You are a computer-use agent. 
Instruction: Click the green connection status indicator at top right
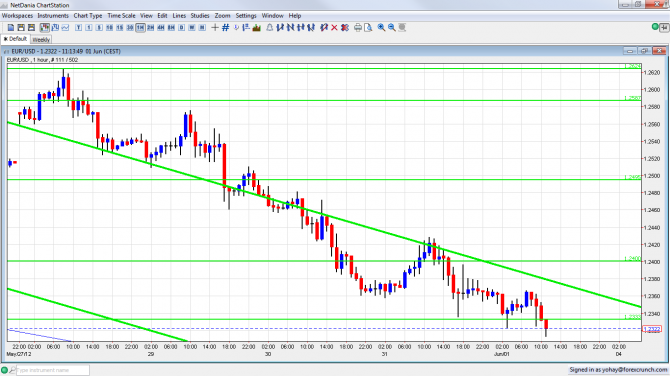click(655, 27)
